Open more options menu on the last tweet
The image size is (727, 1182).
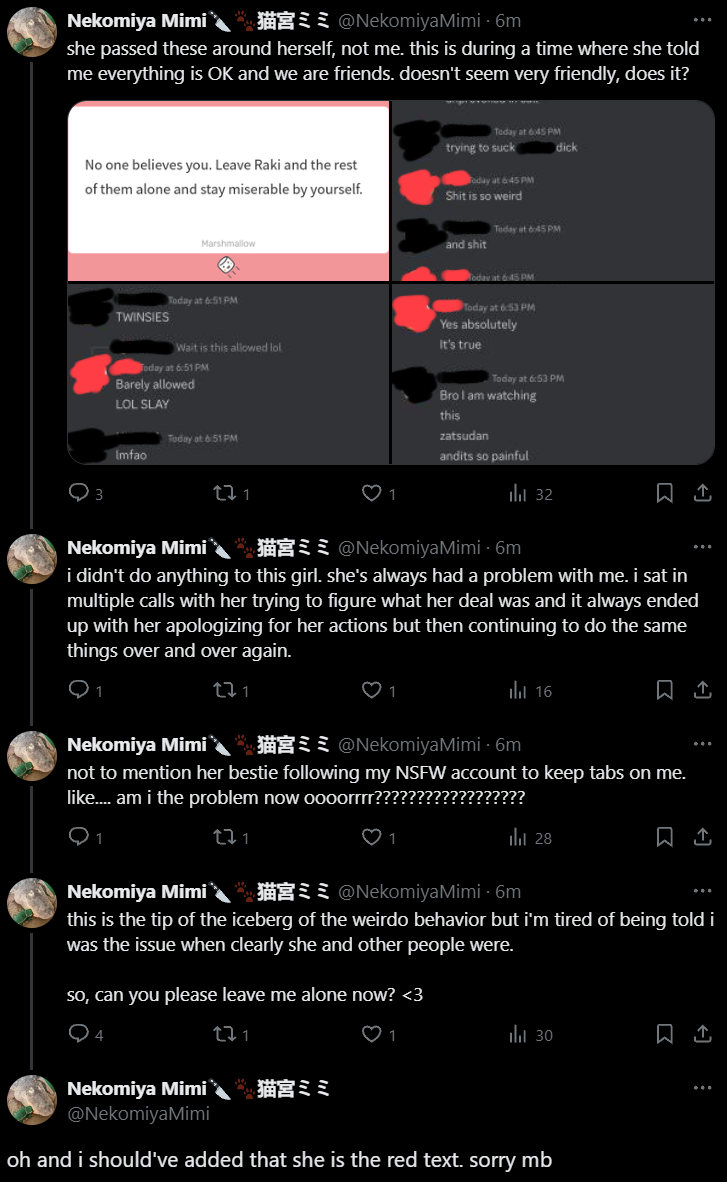point(702,1088)
